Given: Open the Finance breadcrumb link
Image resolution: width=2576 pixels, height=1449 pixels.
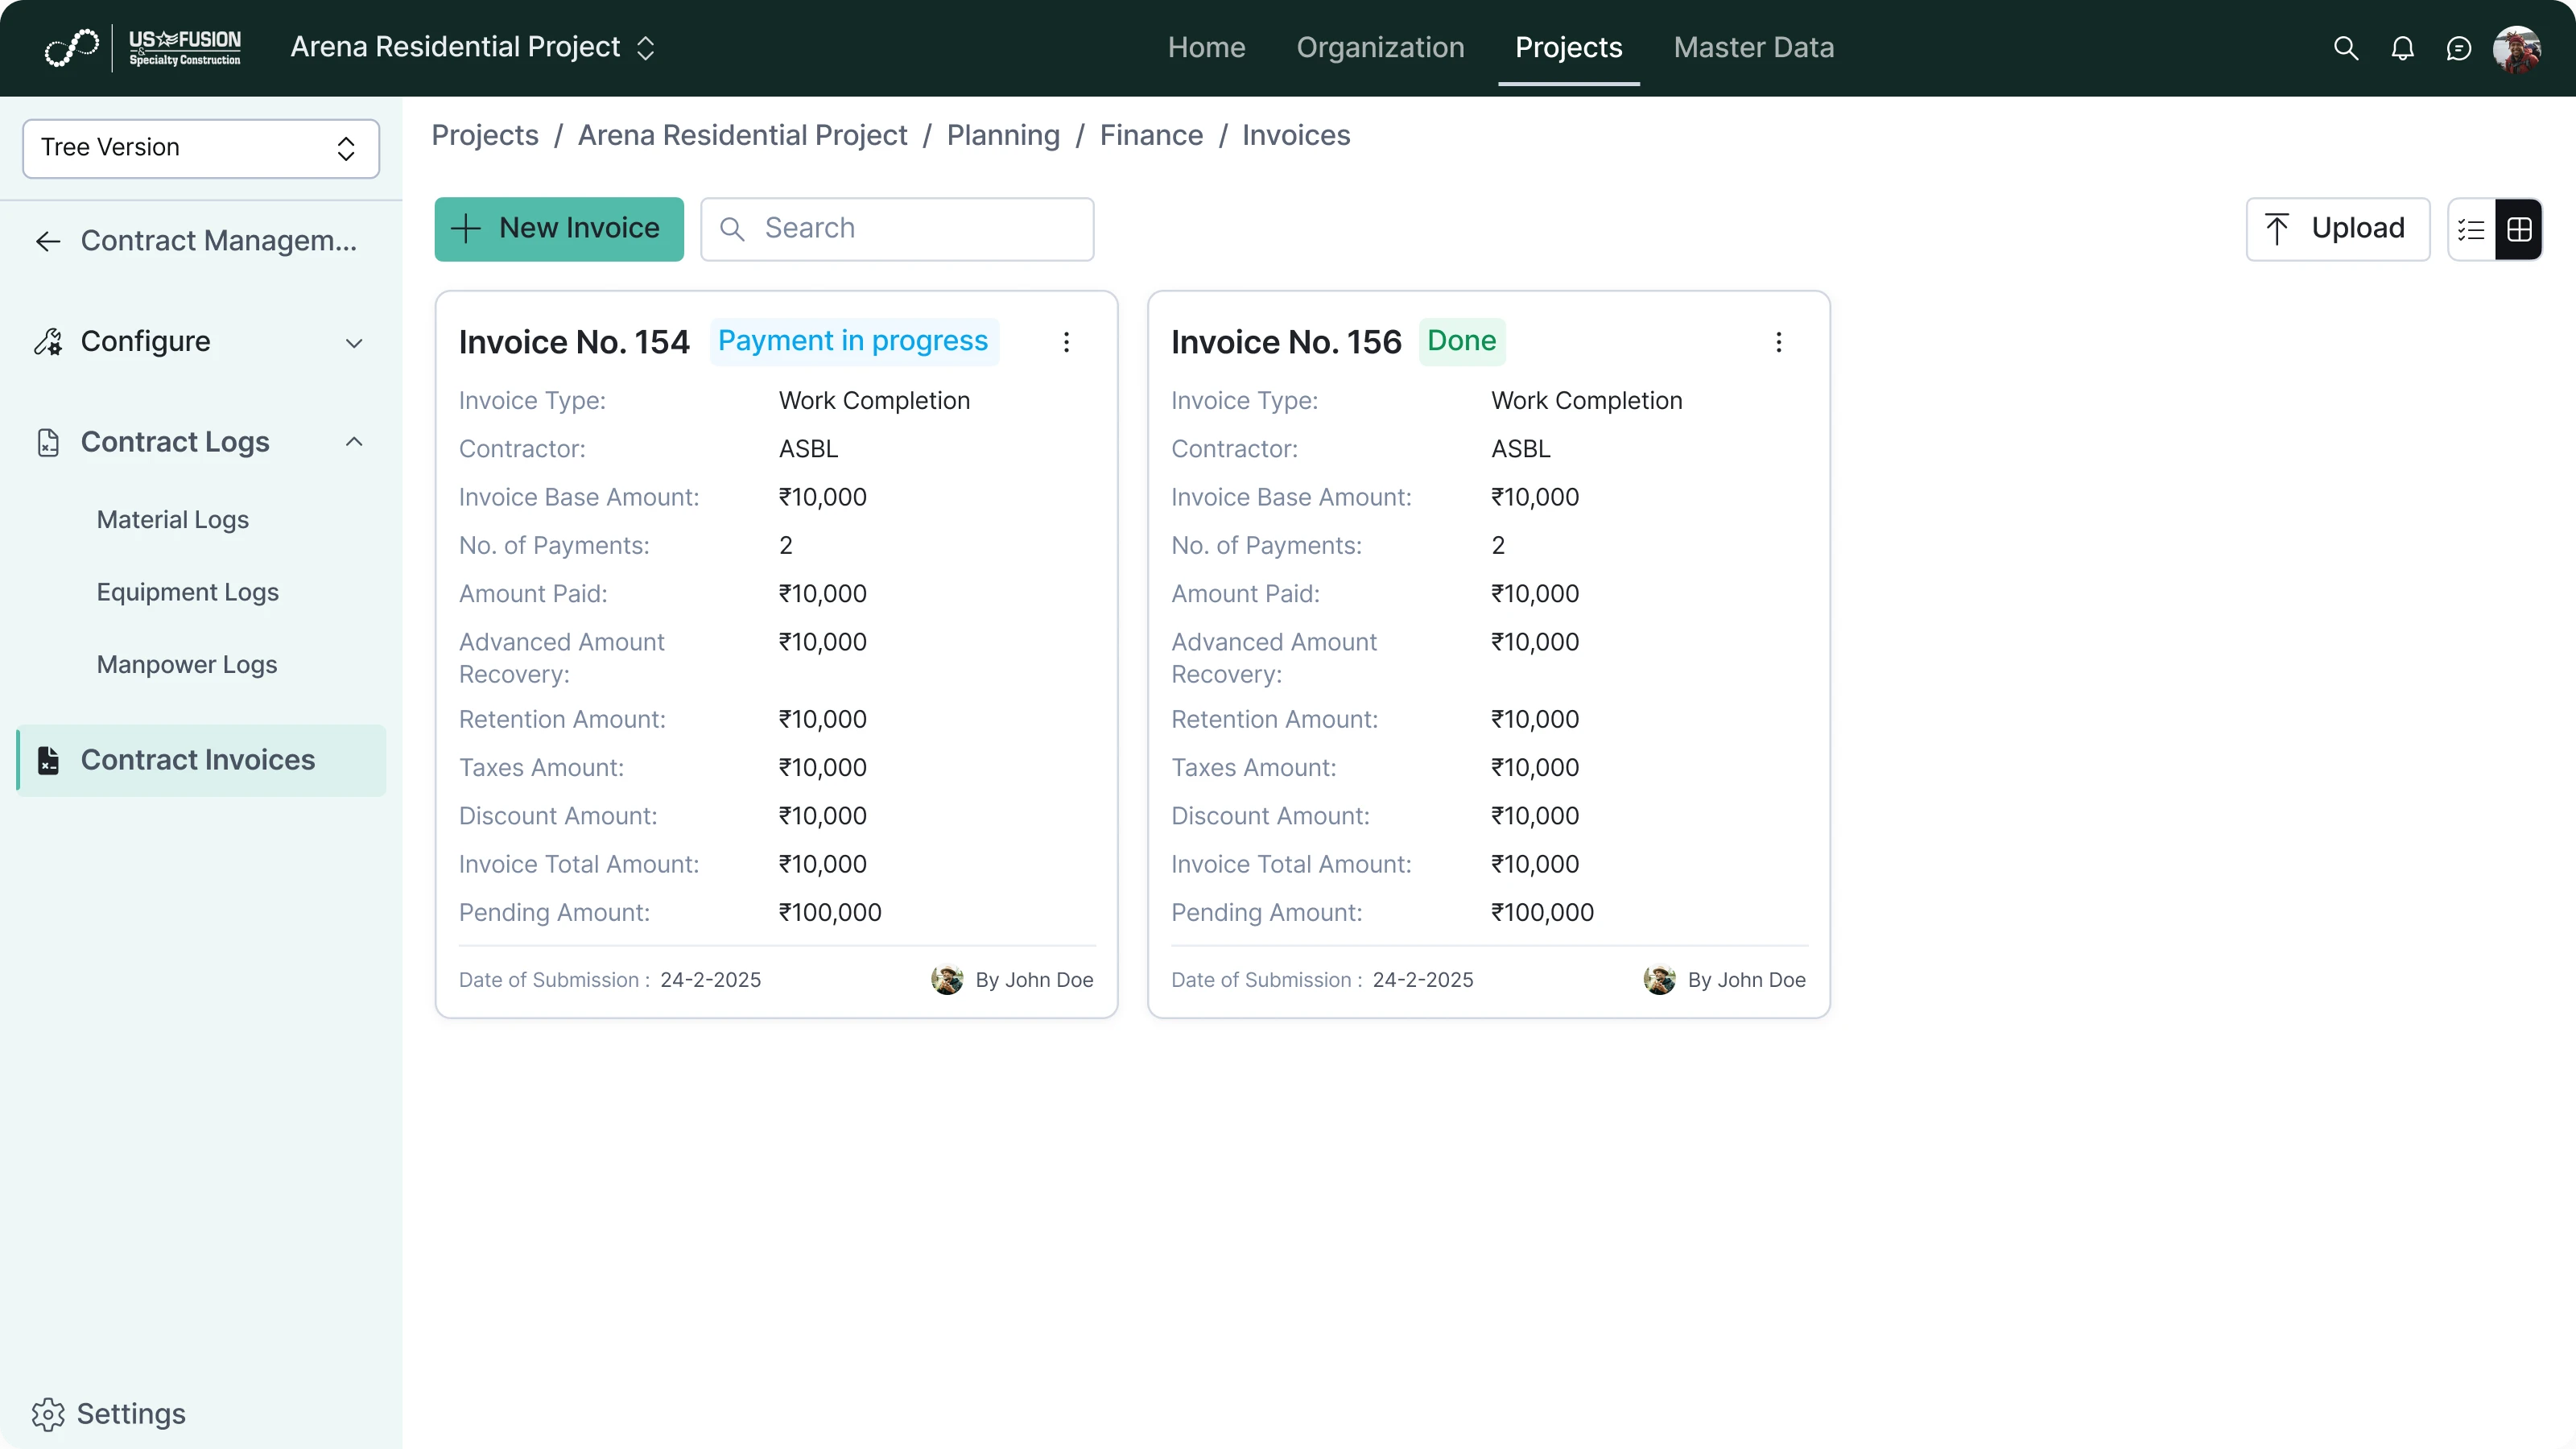Looking at the screenshot, I should 1151,135.
